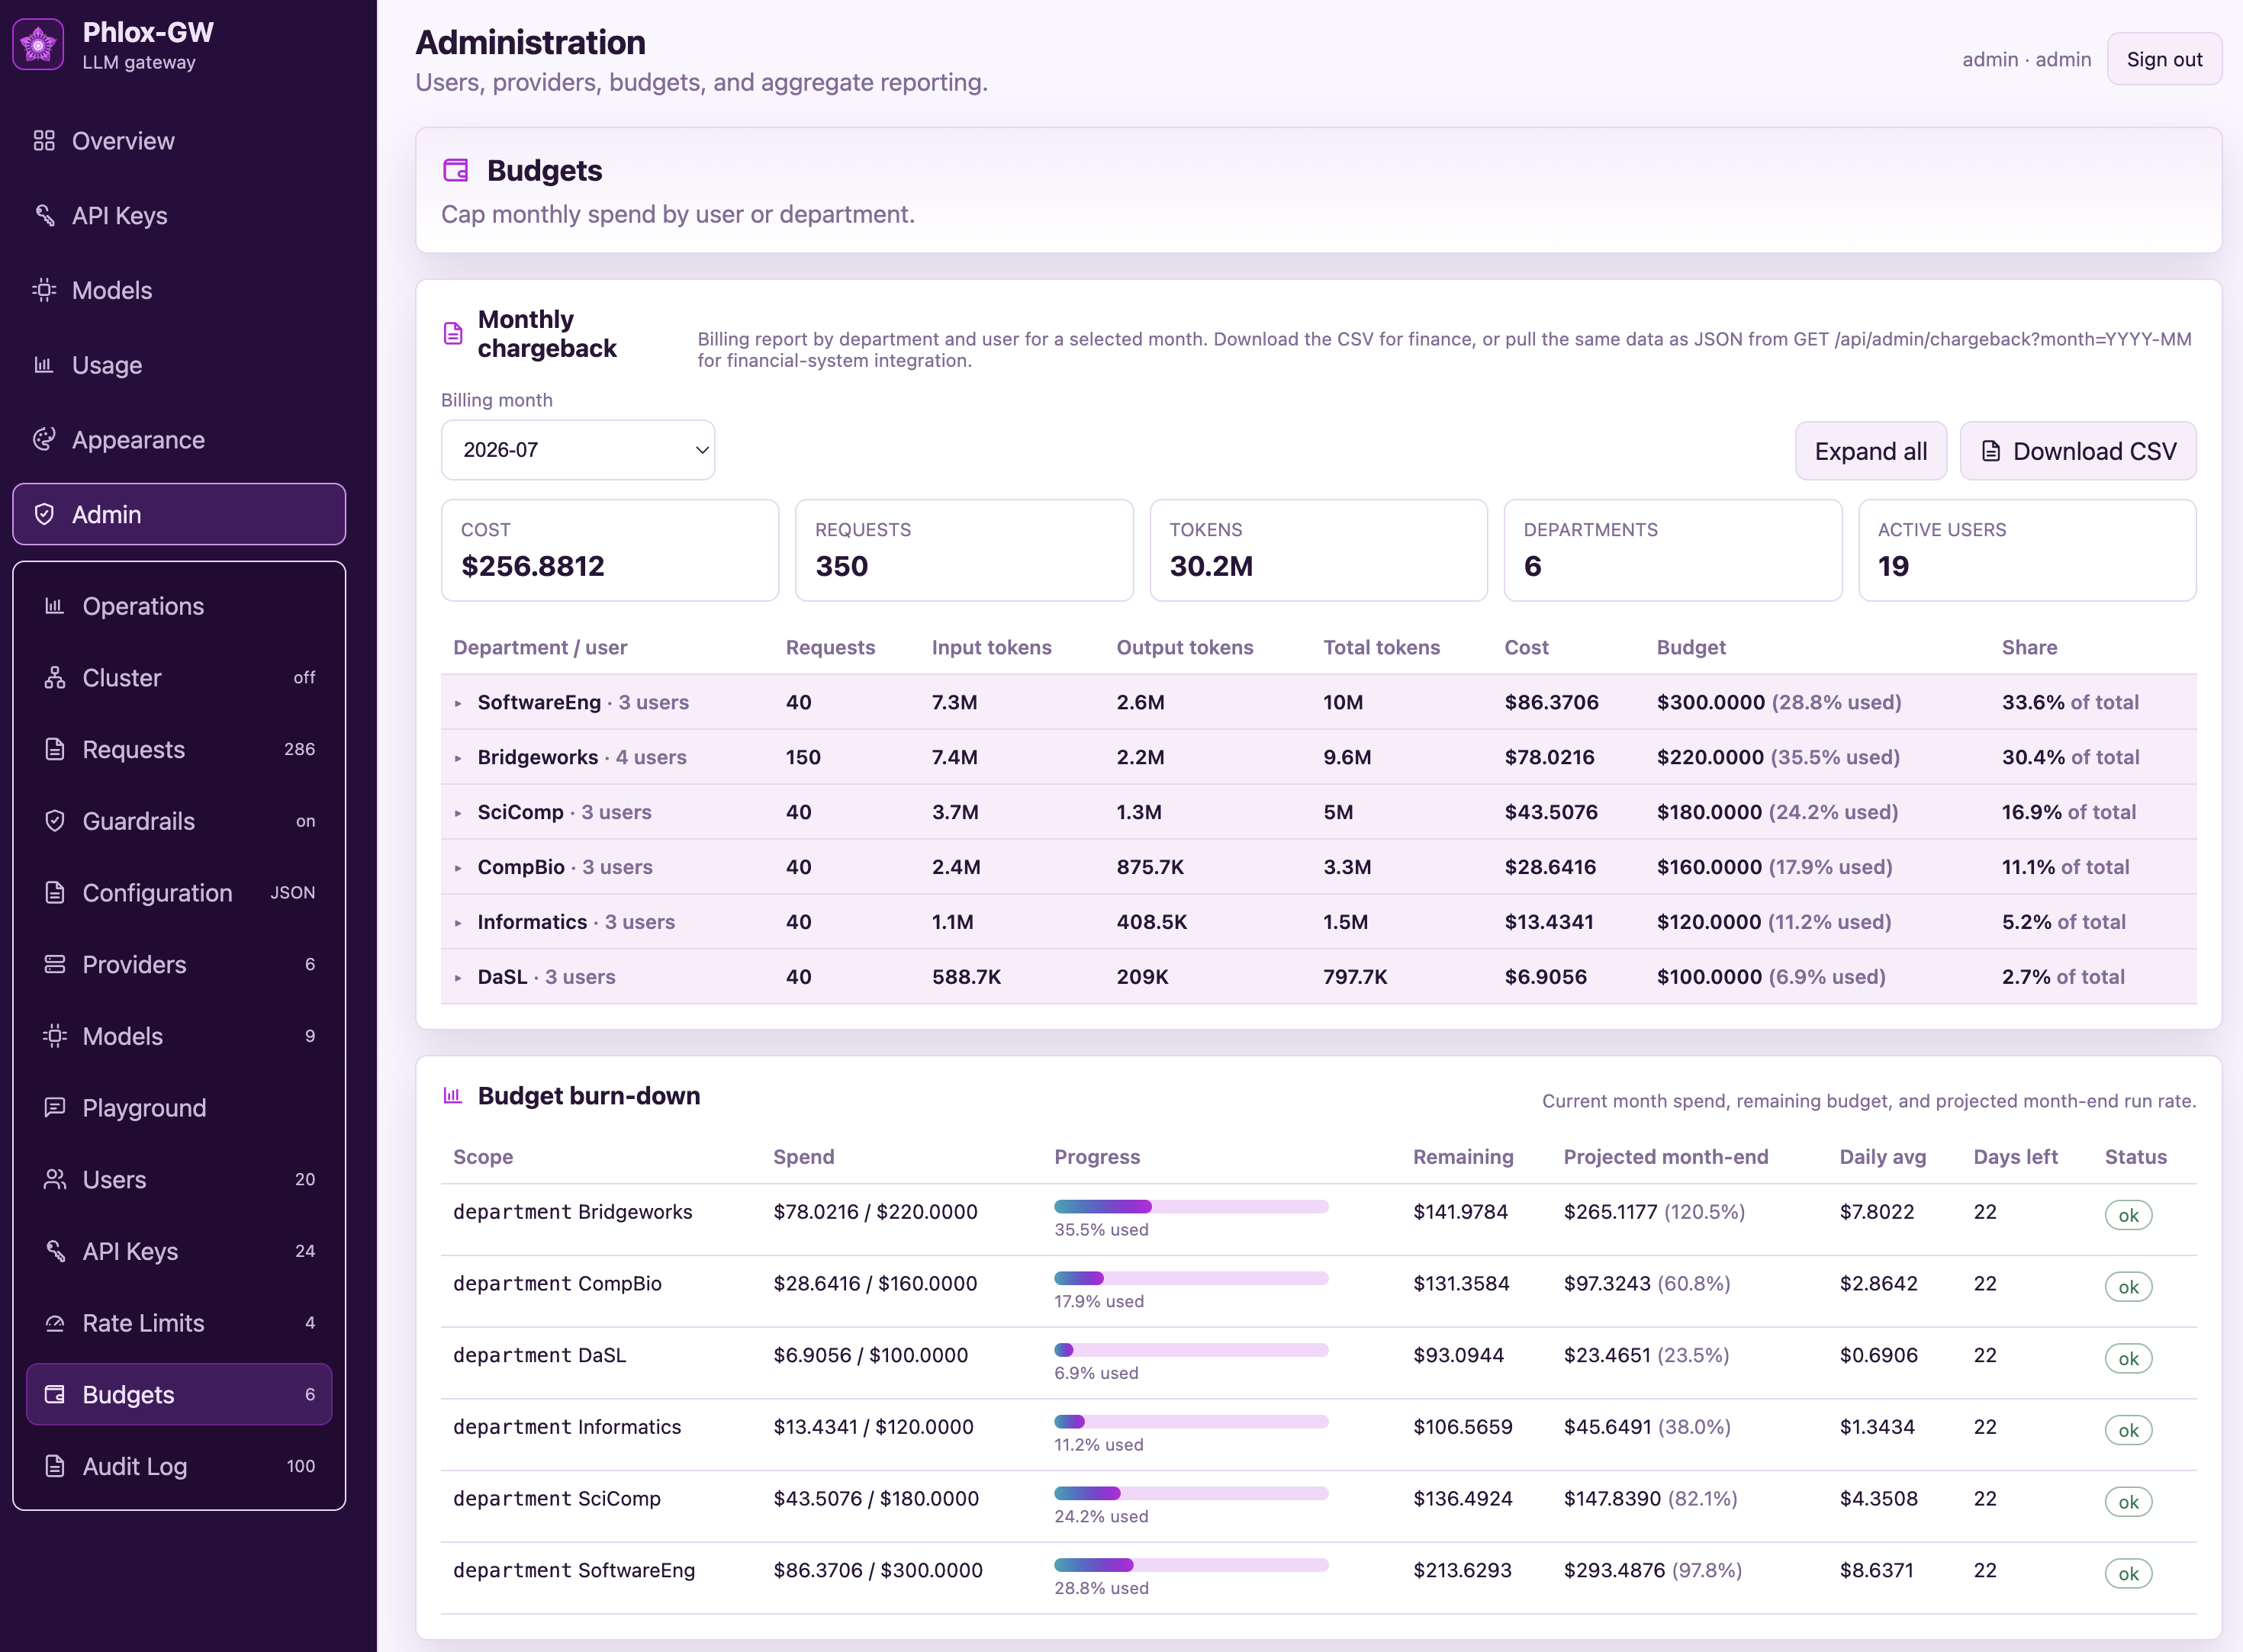Click the file icon beside Audit Log
Screen dimensions: 2243x1652
click(55, 1466)
